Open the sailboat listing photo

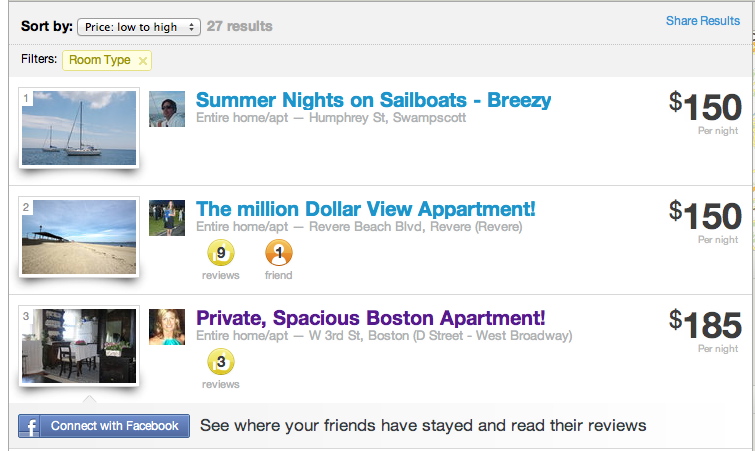pyautogui.click(x=79, y=128)
